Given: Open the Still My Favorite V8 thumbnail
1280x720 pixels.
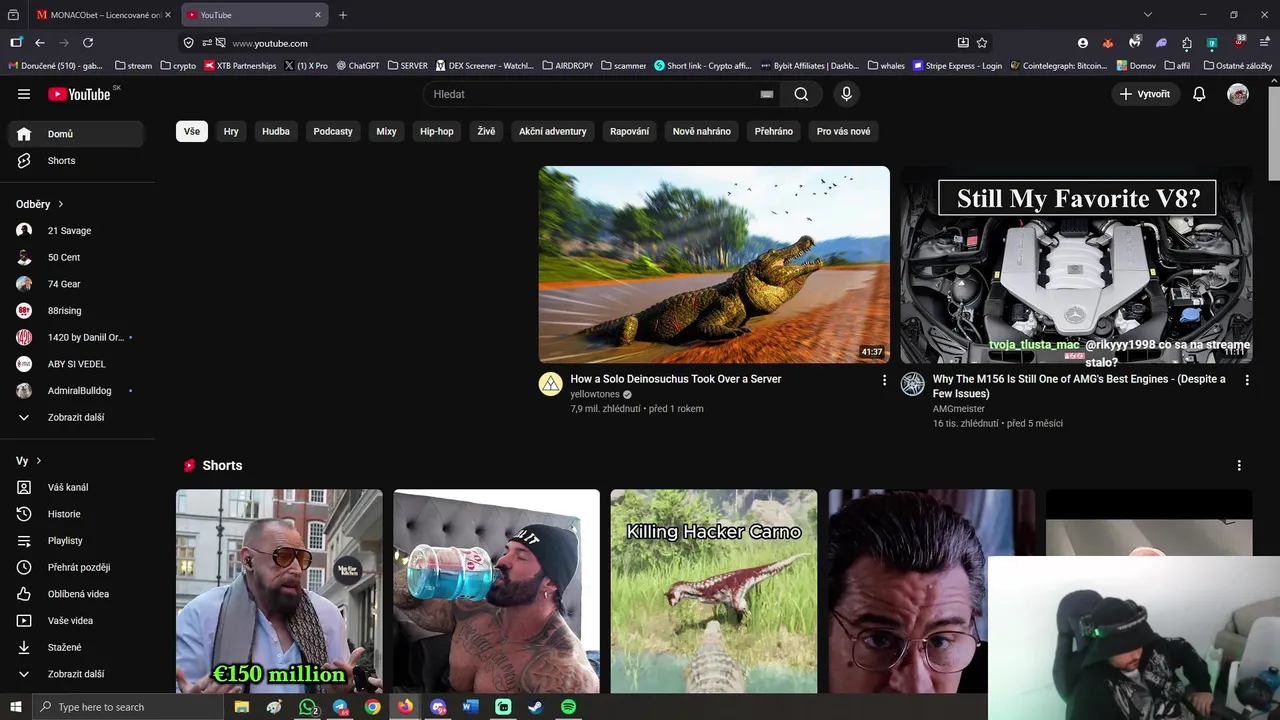Looking at the screenshot, I should [1076, 264].
